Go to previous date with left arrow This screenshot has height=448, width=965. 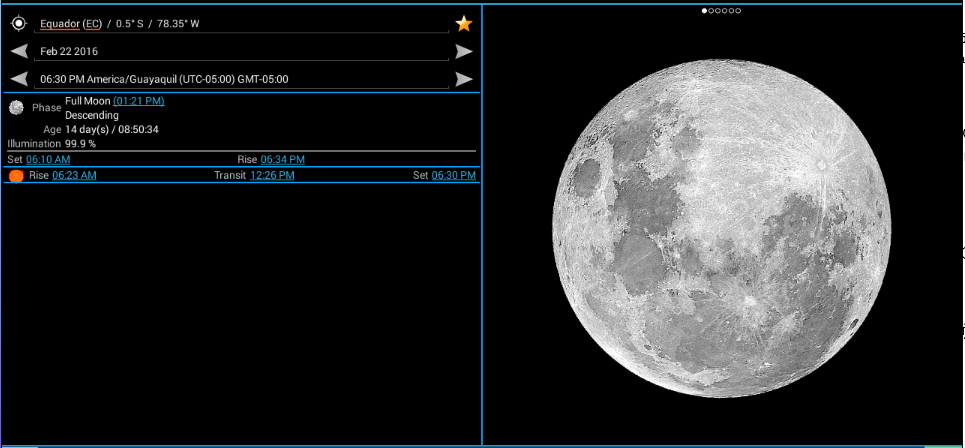click(x=20, y=52)
